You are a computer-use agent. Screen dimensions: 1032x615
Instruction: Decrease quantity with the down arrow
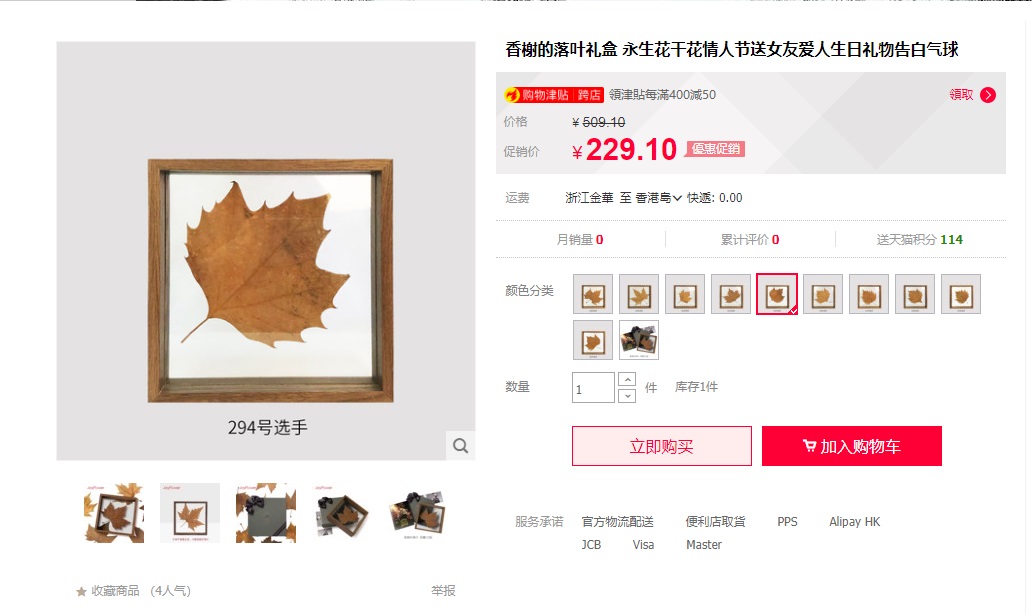(x=627, y=395)
